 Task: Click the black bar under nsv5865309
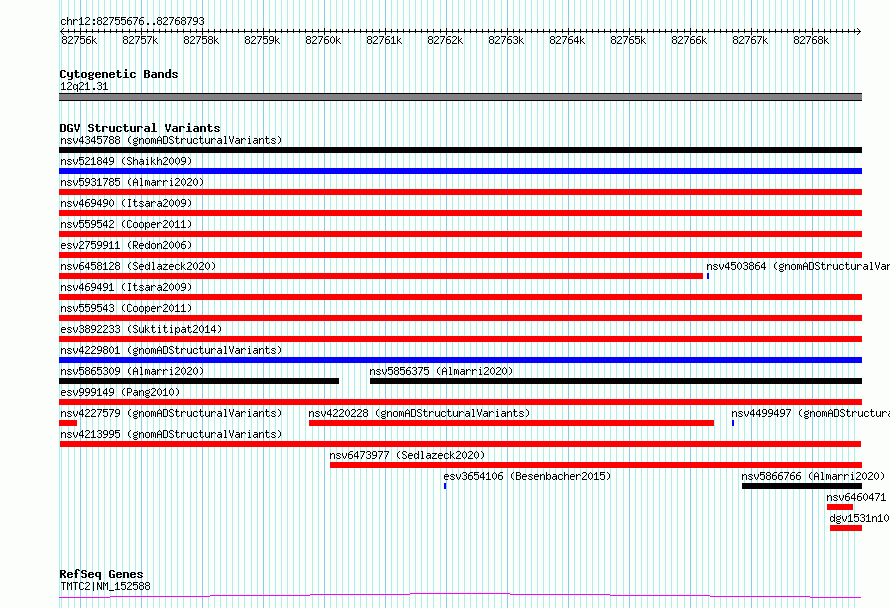[x=199, y=381]
